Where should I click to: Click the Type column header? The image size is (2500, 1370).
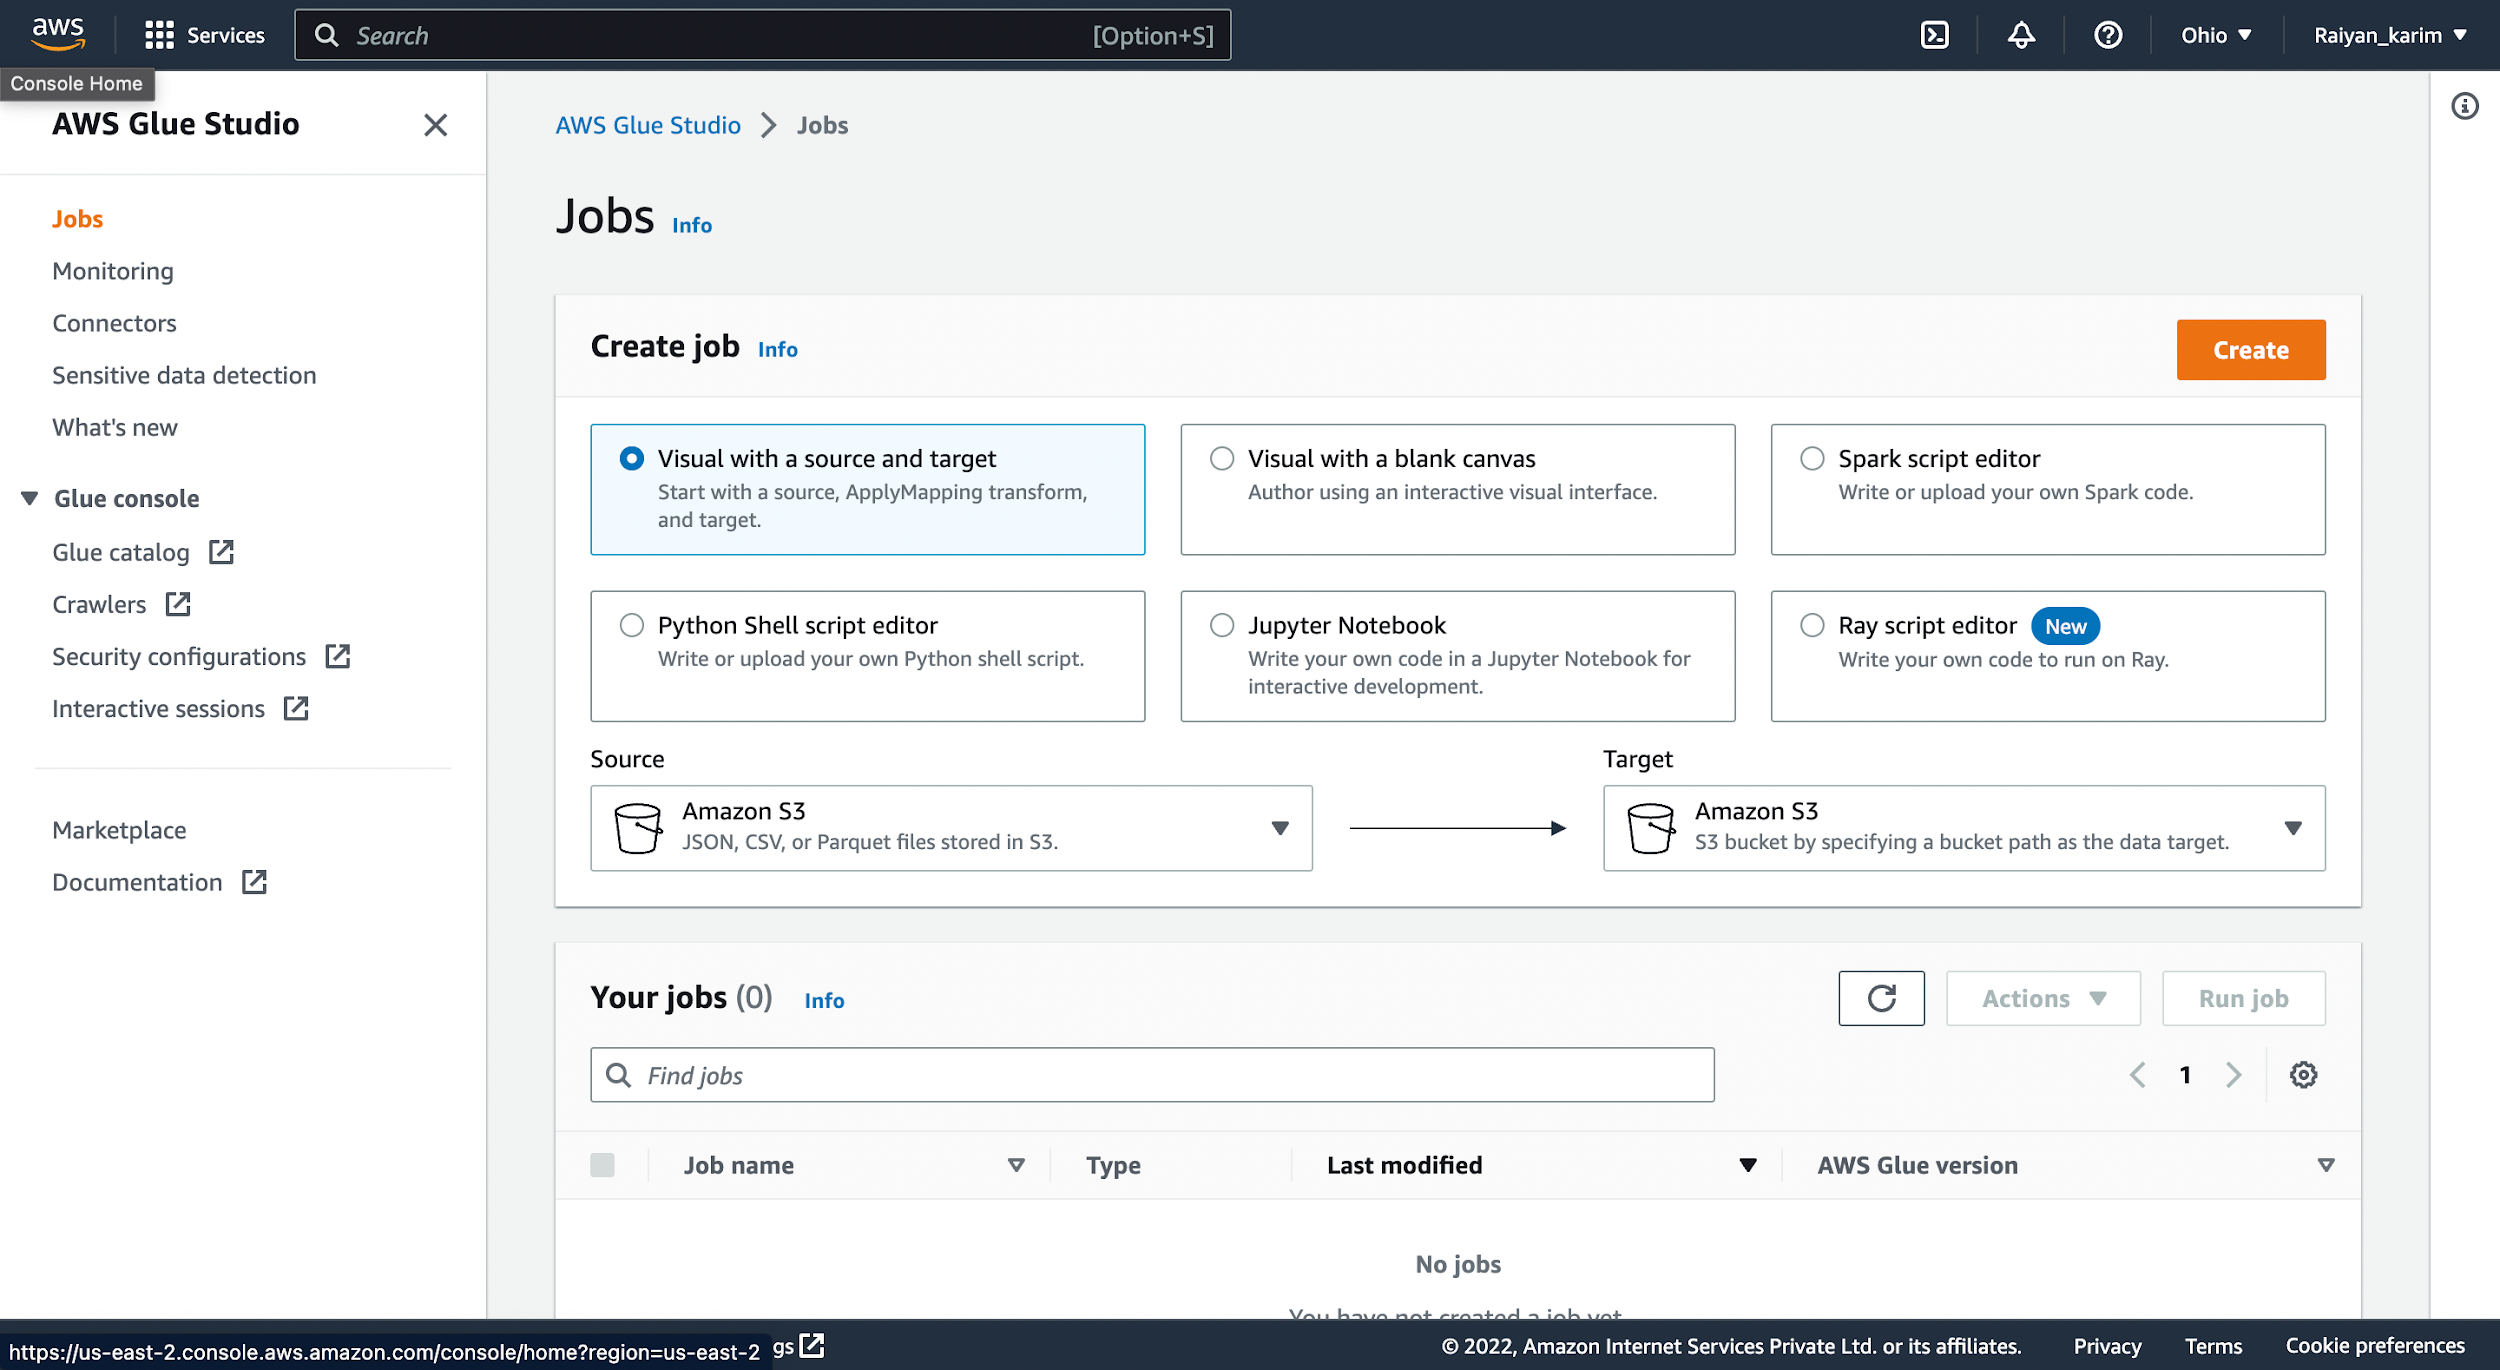point(1113,1165)
